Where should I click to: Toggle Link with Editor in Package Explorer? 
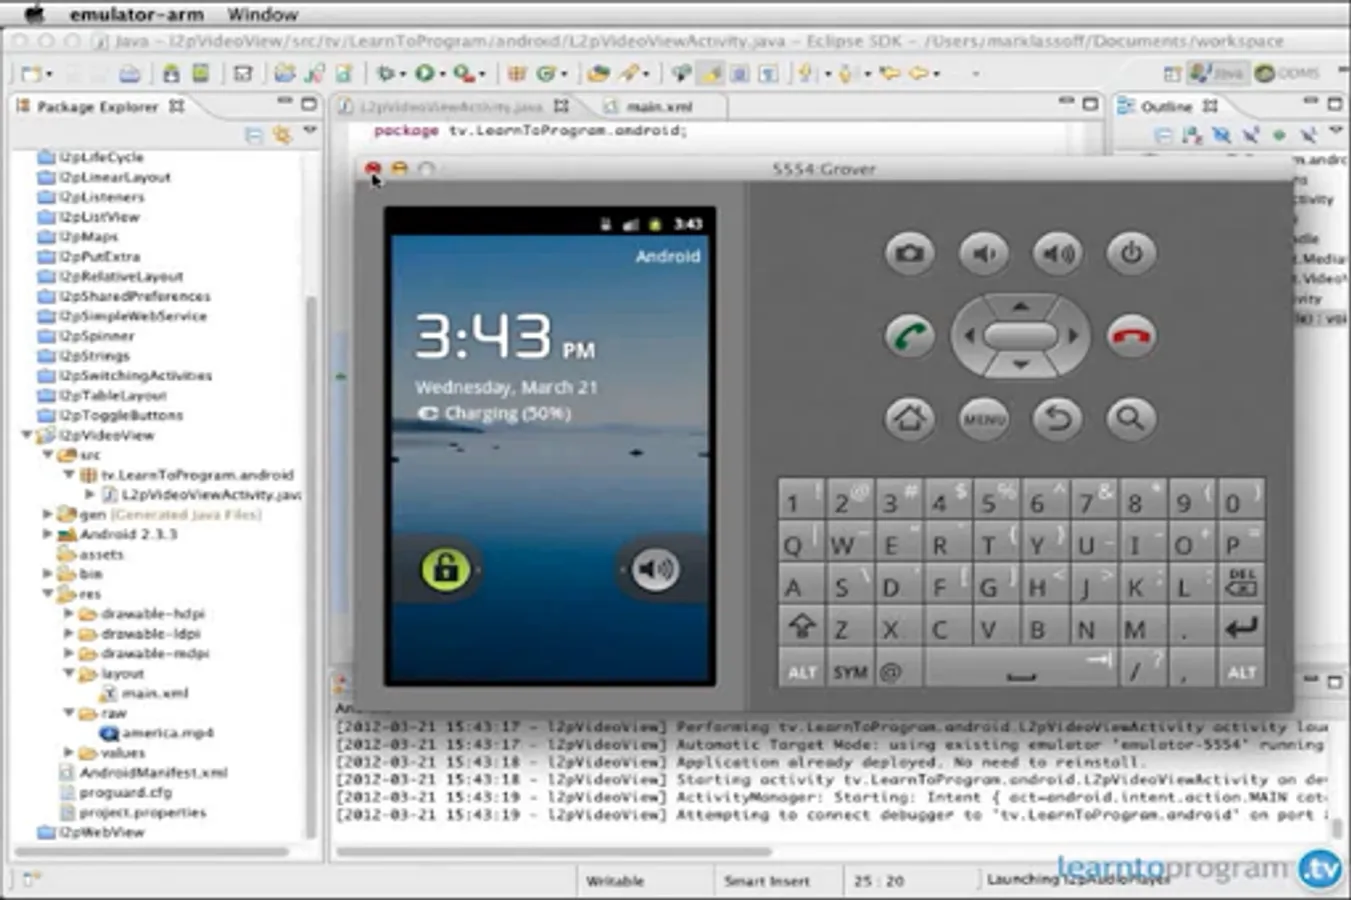[x=282, y=134]
